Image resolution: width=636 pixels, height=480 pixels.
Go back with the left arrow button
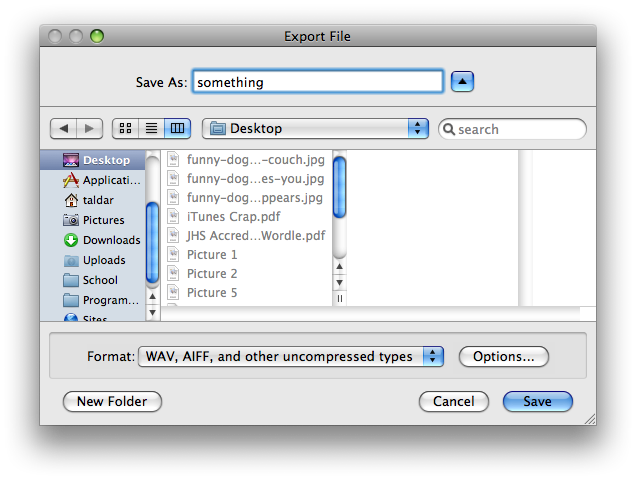pyautogui.click(x=63, y=129)
